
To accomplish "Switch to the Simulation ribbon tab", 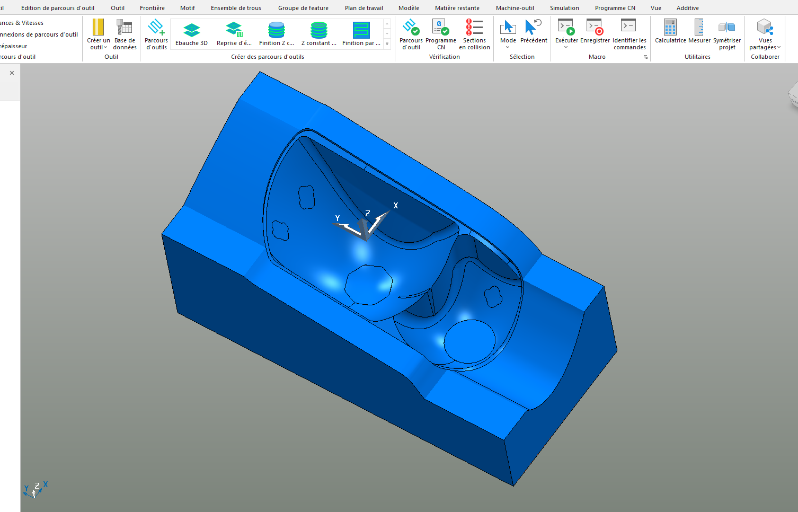I will point(564,7).
